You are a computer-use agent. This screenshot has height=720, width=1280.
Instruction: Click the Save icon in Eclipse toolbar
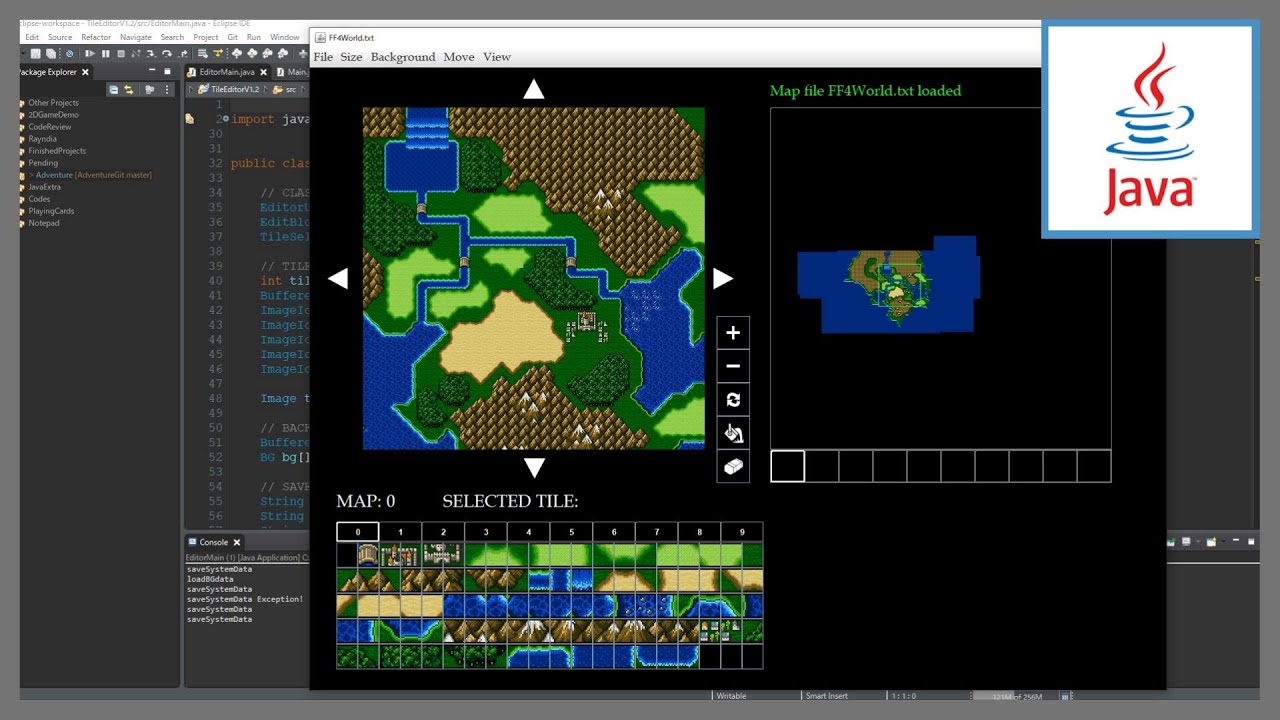click(x=35, y=54)
